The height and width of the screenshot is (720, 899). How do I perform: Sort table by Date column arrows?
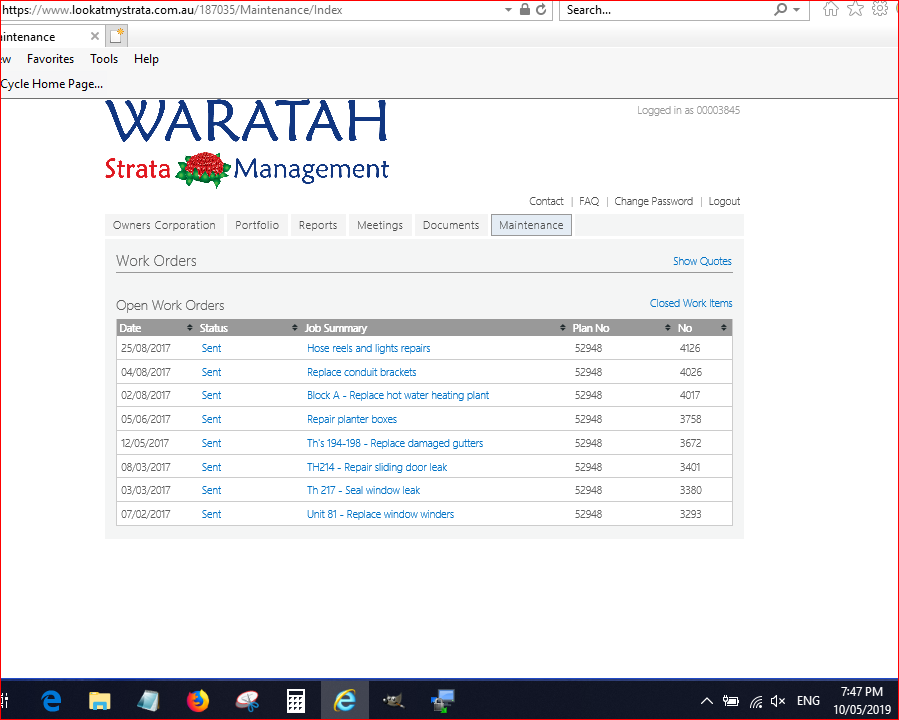[x=190, y=327]
